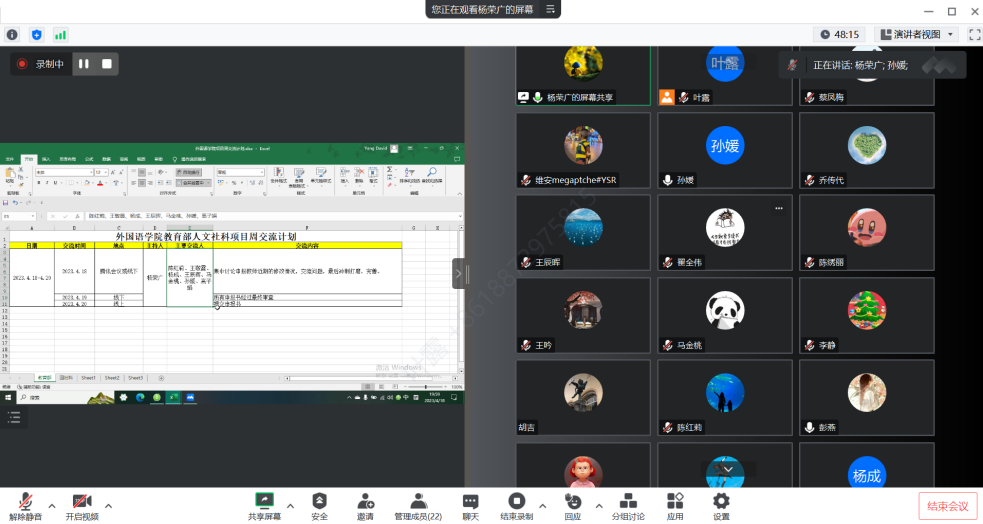Expand audio options arrow beside 解除静音
Viewport: 983px width, 524px height.
(52, 505)
